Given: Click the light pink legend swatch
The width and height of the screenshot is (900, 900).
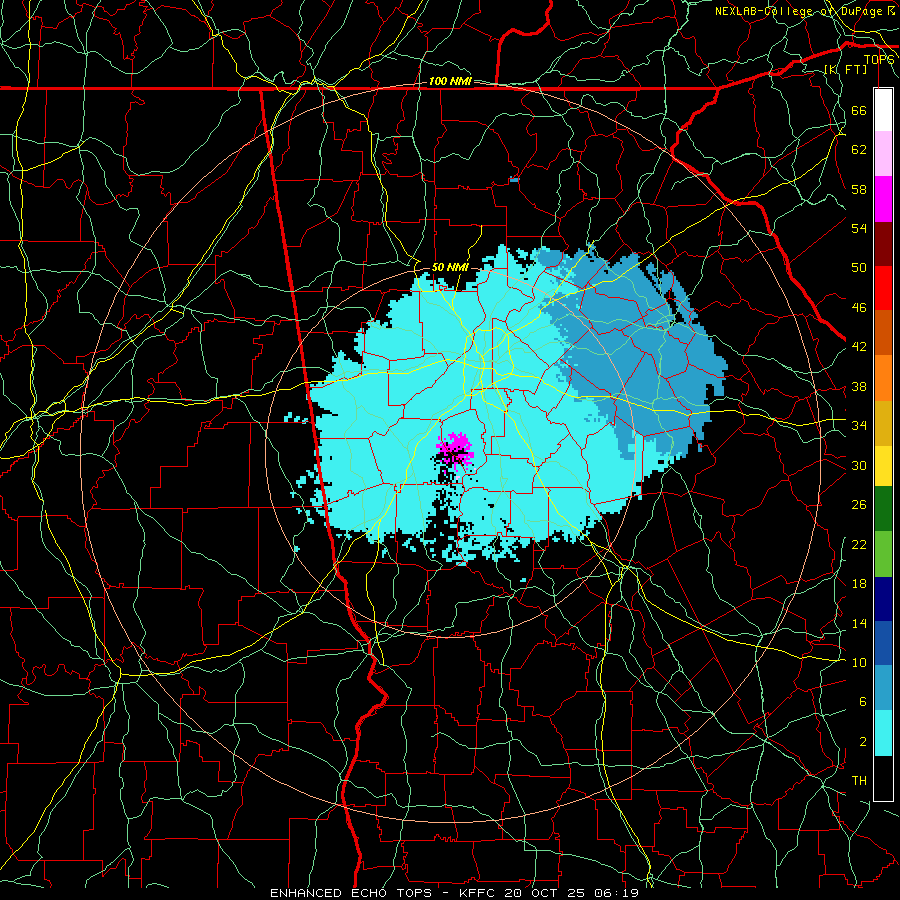Looking at the screenshot, I should [x=883, y=154].
